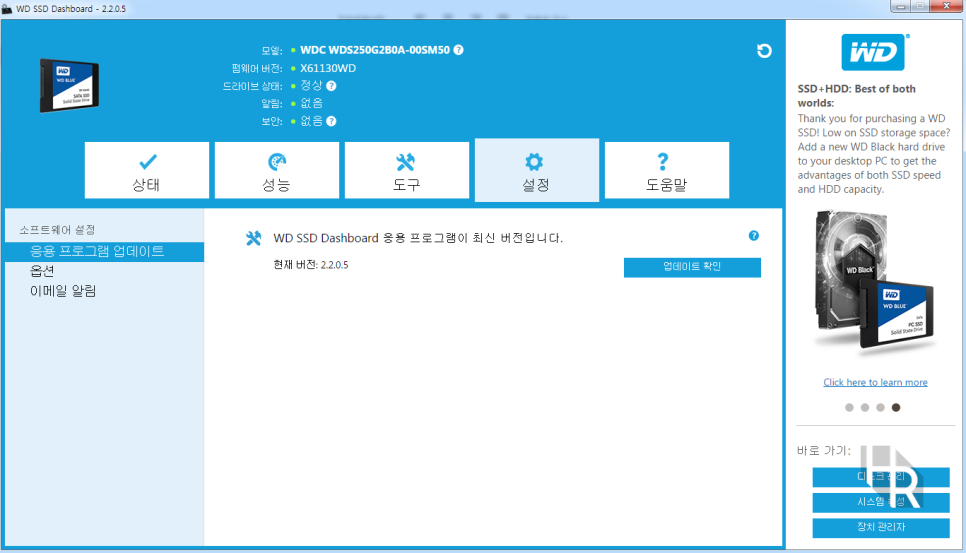Switch to the 상태 (Status) tab

click(147, 171)
